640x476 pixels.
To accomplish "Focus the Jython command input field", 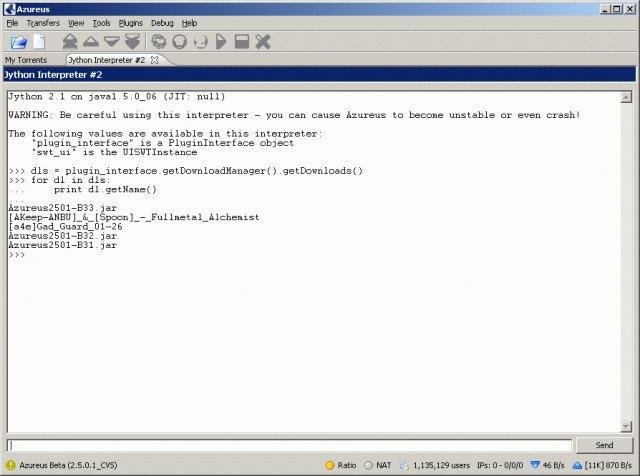I will click(x=289, y=445).
